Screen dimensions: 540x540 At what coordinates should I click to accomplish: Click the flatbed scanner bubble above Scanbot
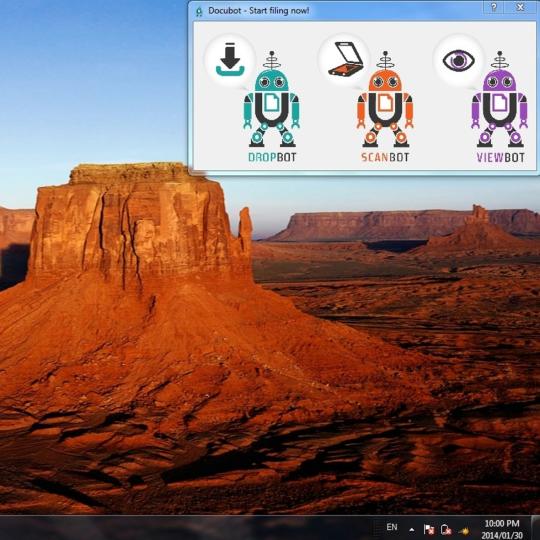(x=345, y=59)
